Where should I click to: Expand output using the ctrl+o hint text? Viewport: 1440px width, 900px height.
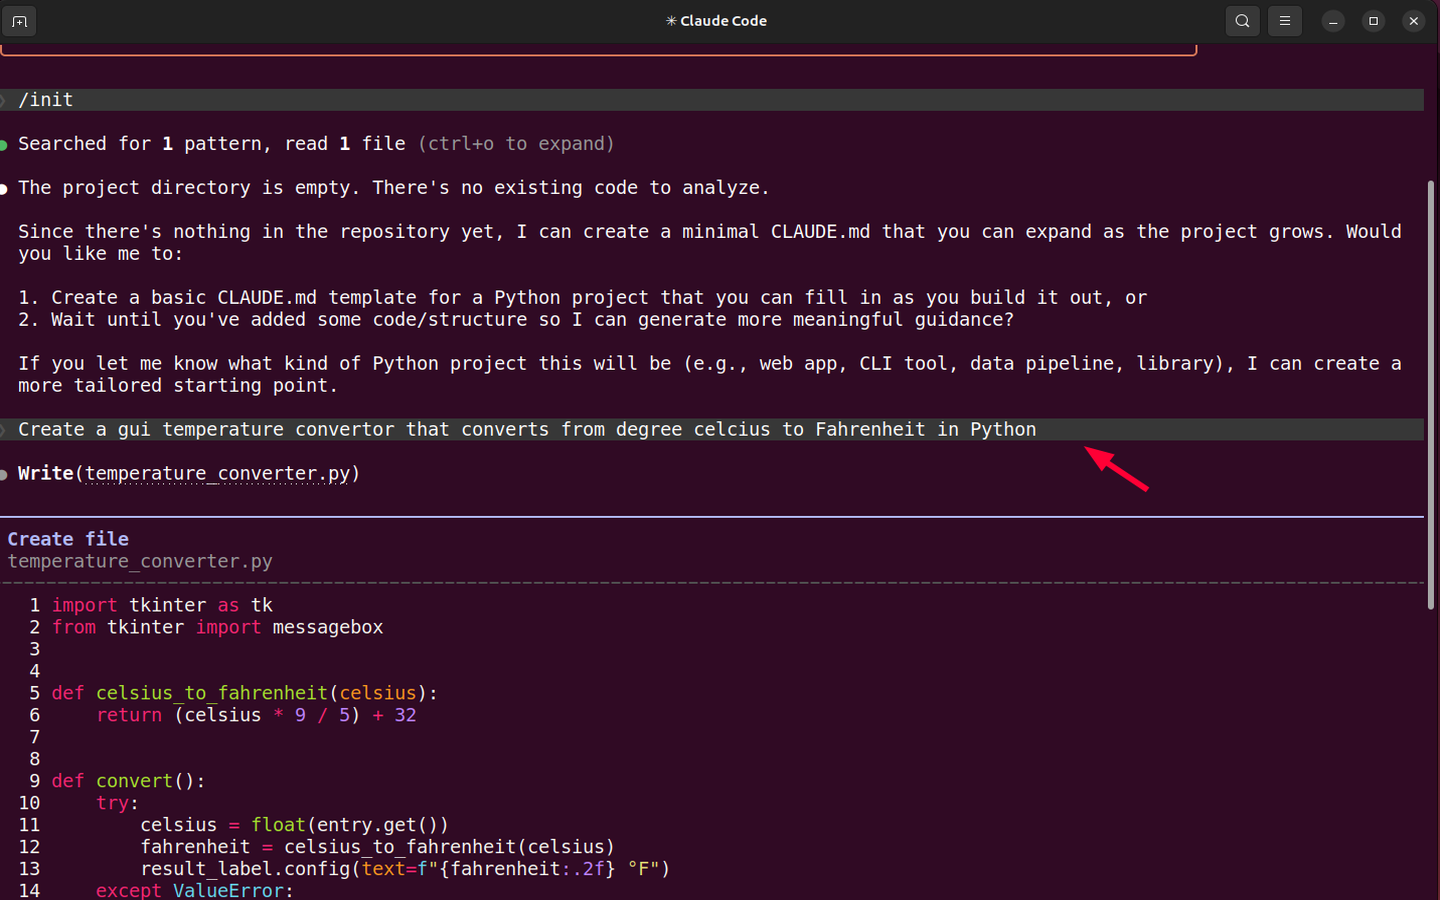[516, 143]
